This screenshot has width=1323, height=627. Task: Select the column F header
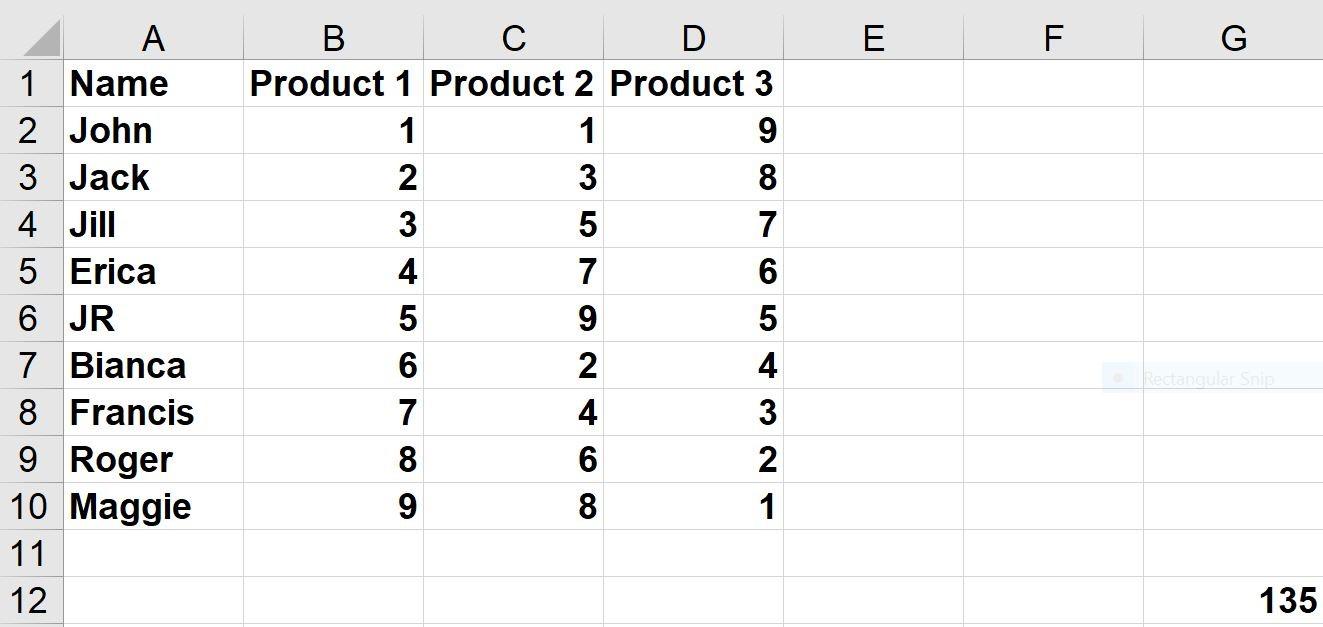1053,39
